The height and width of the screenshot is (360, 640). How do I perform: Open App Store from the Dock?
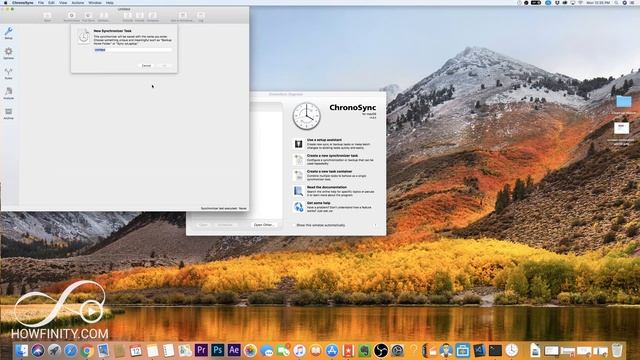(x=332, y=350)
